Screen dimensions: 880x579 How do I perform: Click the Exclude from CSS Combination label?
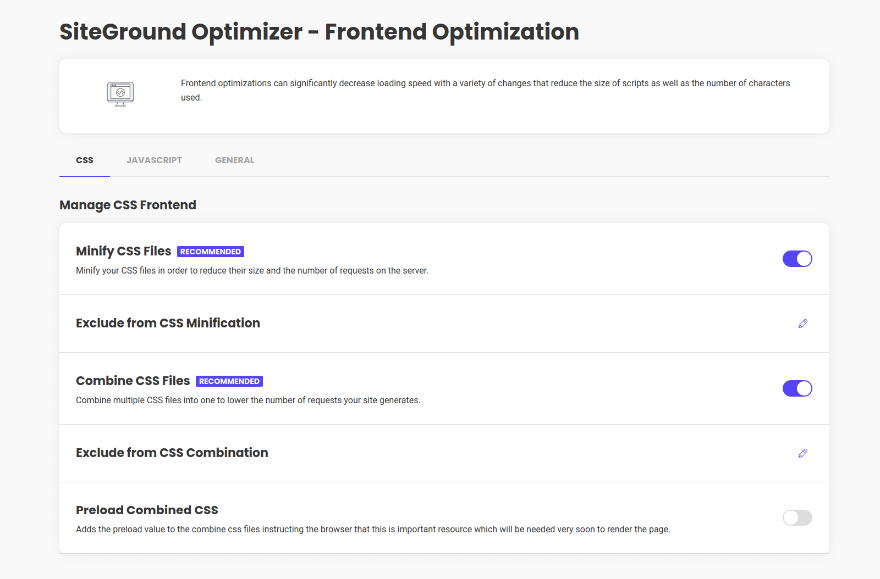[x=172, y=453]
